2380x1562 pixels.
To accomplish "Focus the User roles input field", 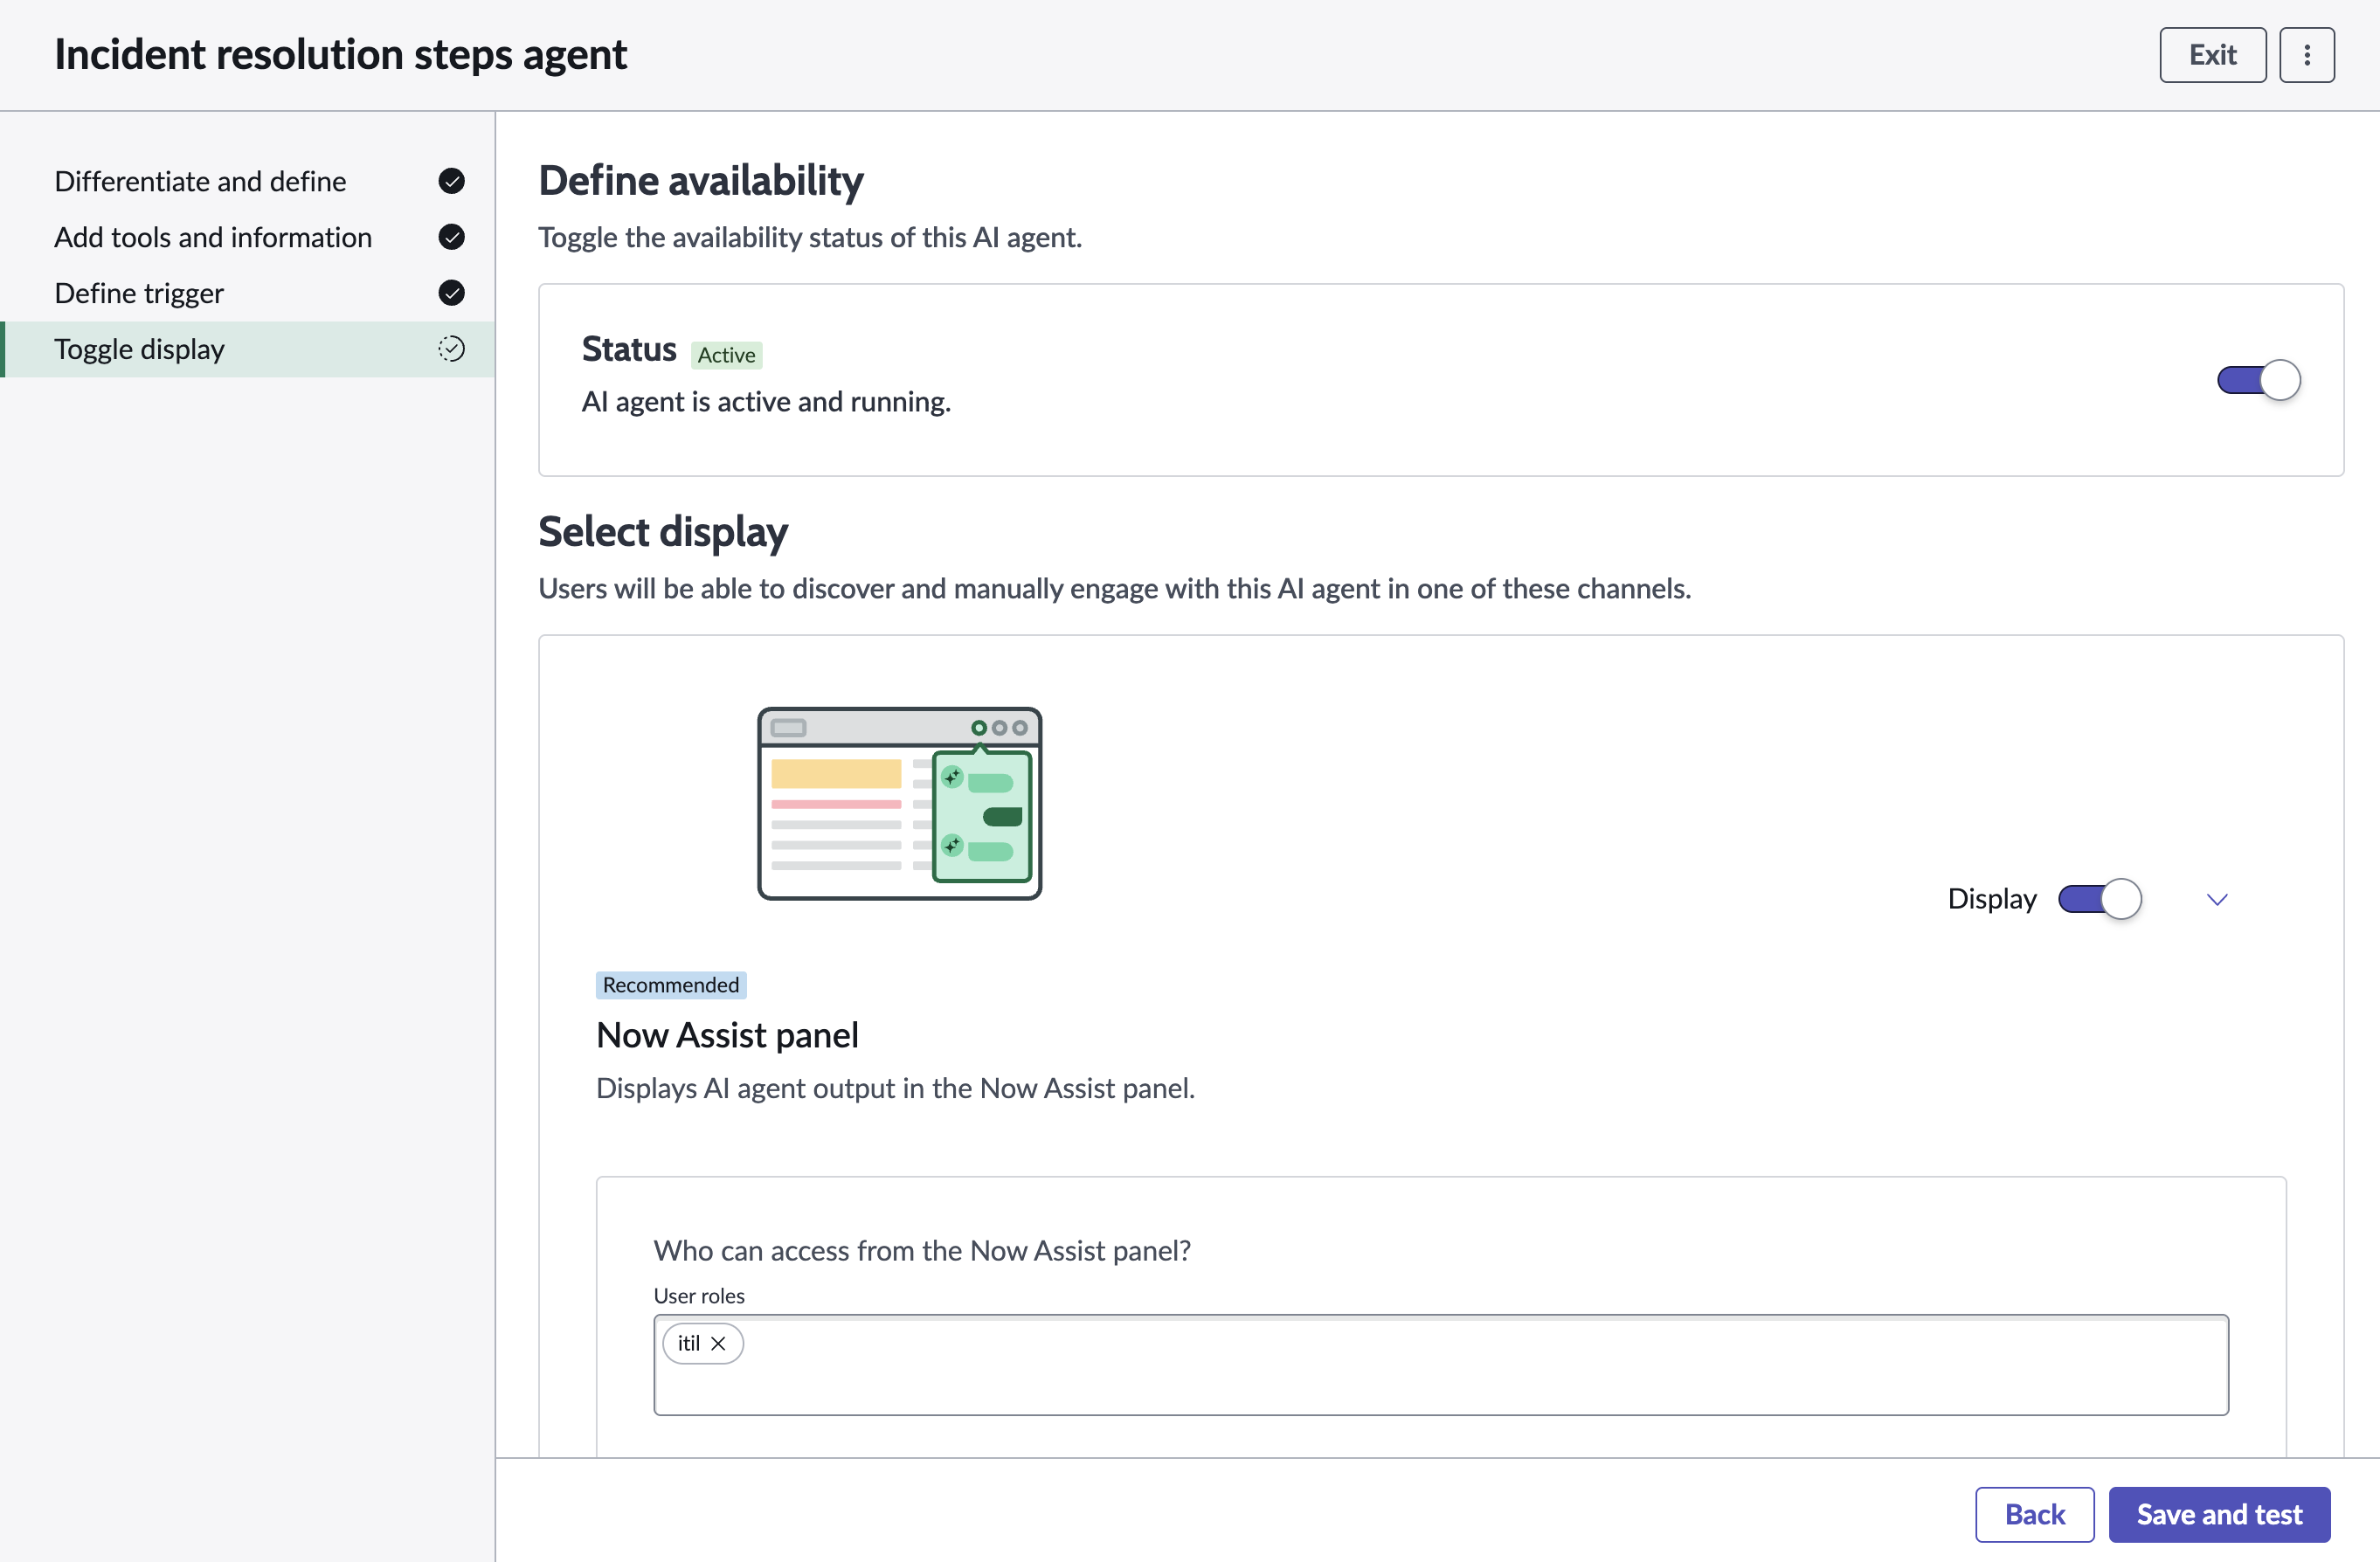I will click(1441, 1365).
